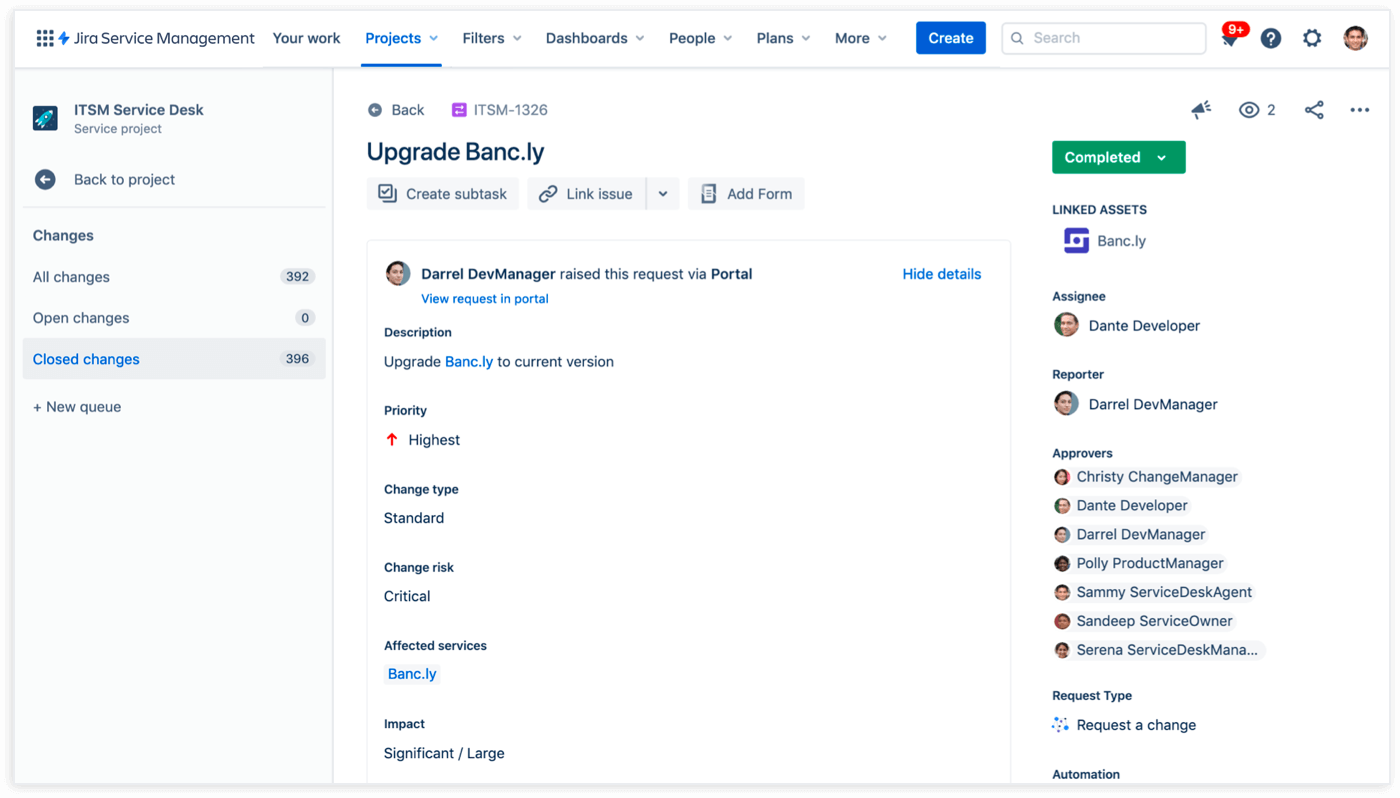Click the Banc.ly affected service tag

[x=412, y=674]
